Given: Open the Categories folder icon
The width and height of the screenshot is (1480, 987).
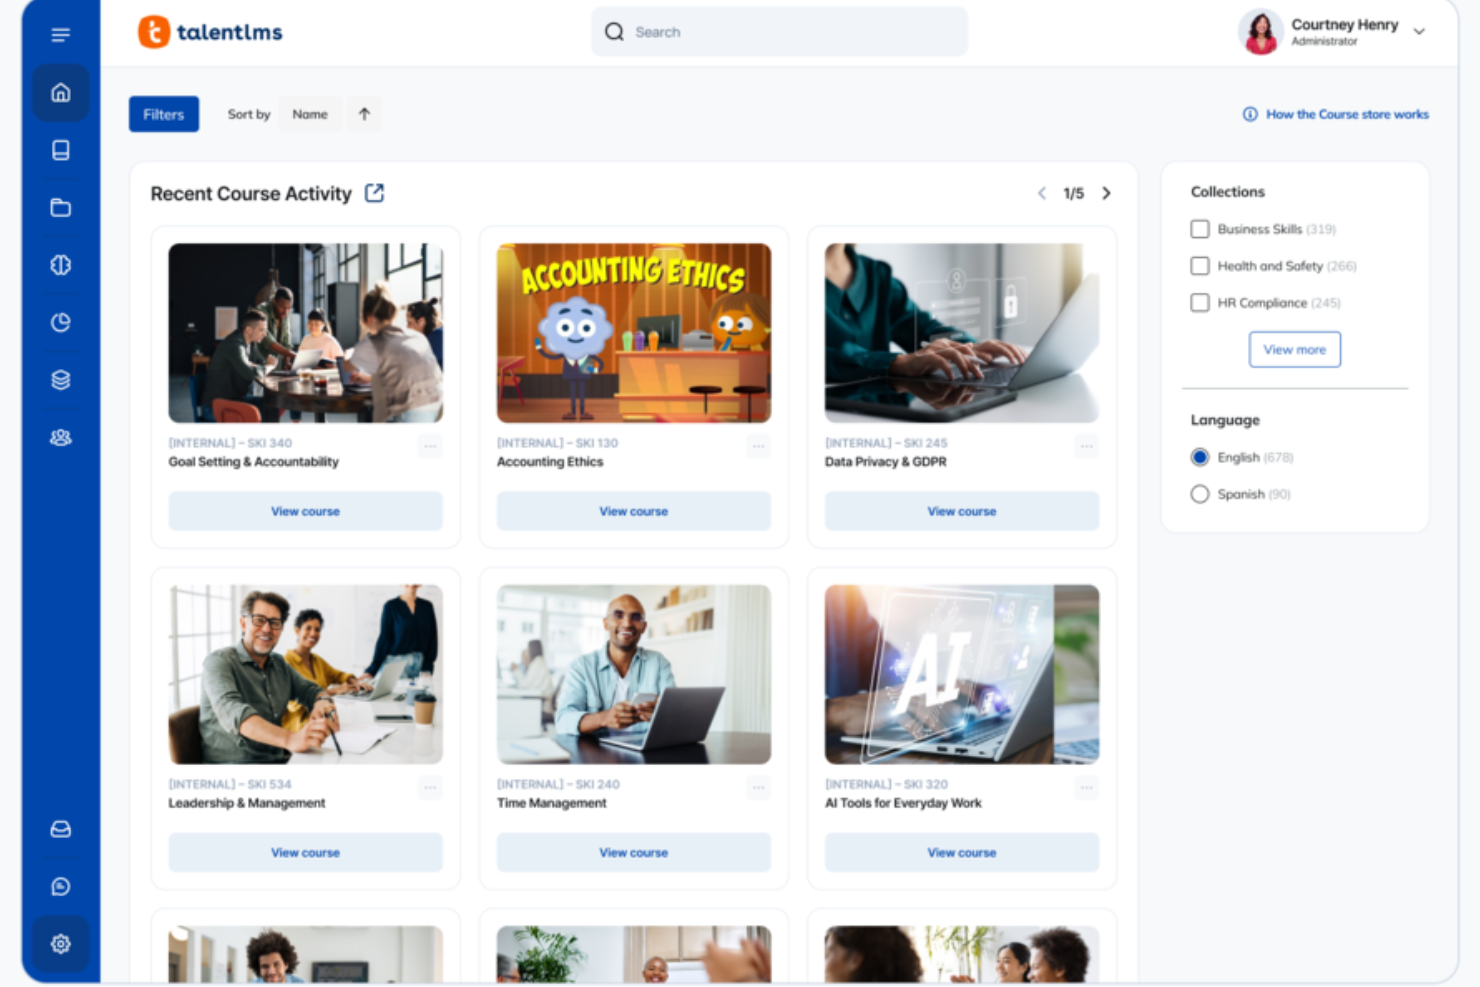Looking at the screenshot, I should coord(60,207).
